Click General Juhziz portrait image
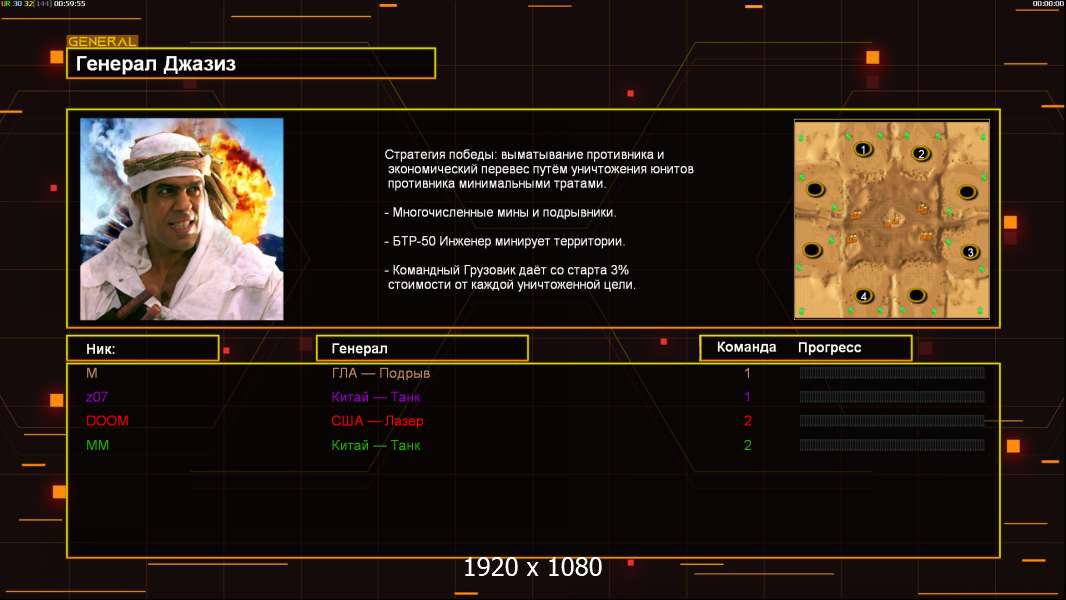Image resolution: width=1066 pixels, height=600 pixels. pos(182,219)
